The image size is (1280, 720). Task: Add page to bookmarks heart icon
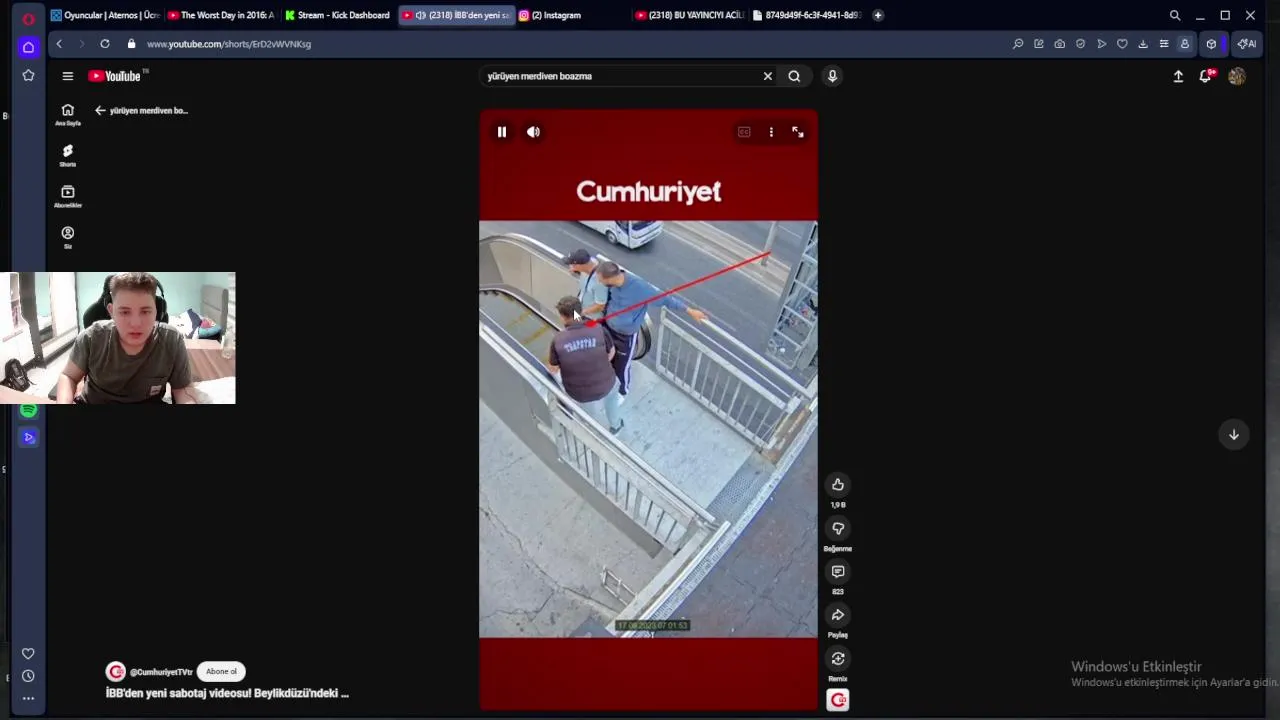click(x=1122, y=44)
